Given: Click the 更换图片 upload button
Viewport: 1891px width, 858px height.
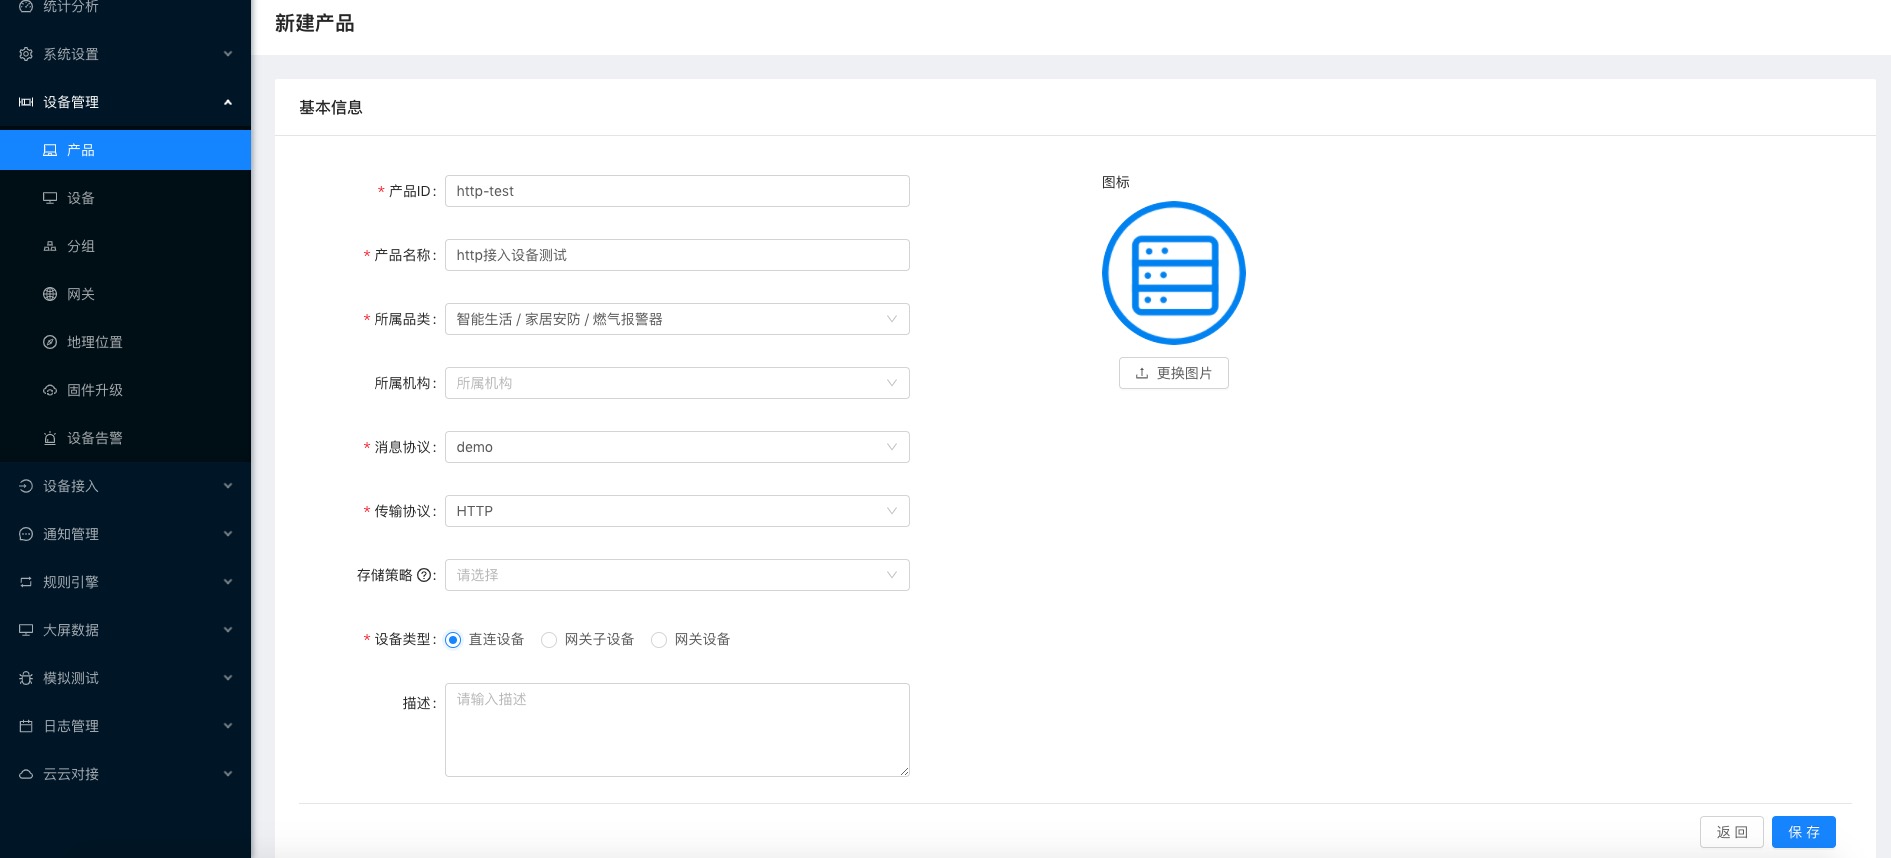Looking at the screenshot, I should click(x=1173, y=373).
